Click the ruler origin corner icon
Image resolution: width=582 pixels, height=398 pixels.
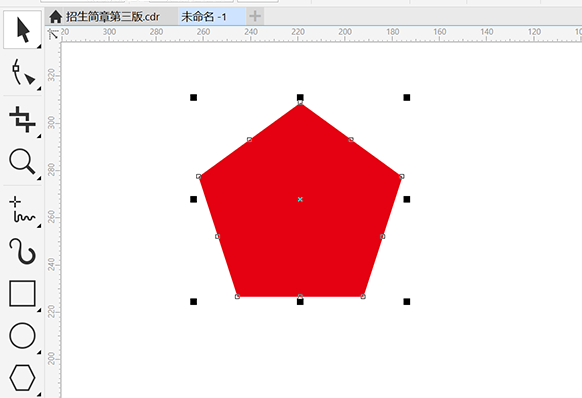click(x=53, y=34)
